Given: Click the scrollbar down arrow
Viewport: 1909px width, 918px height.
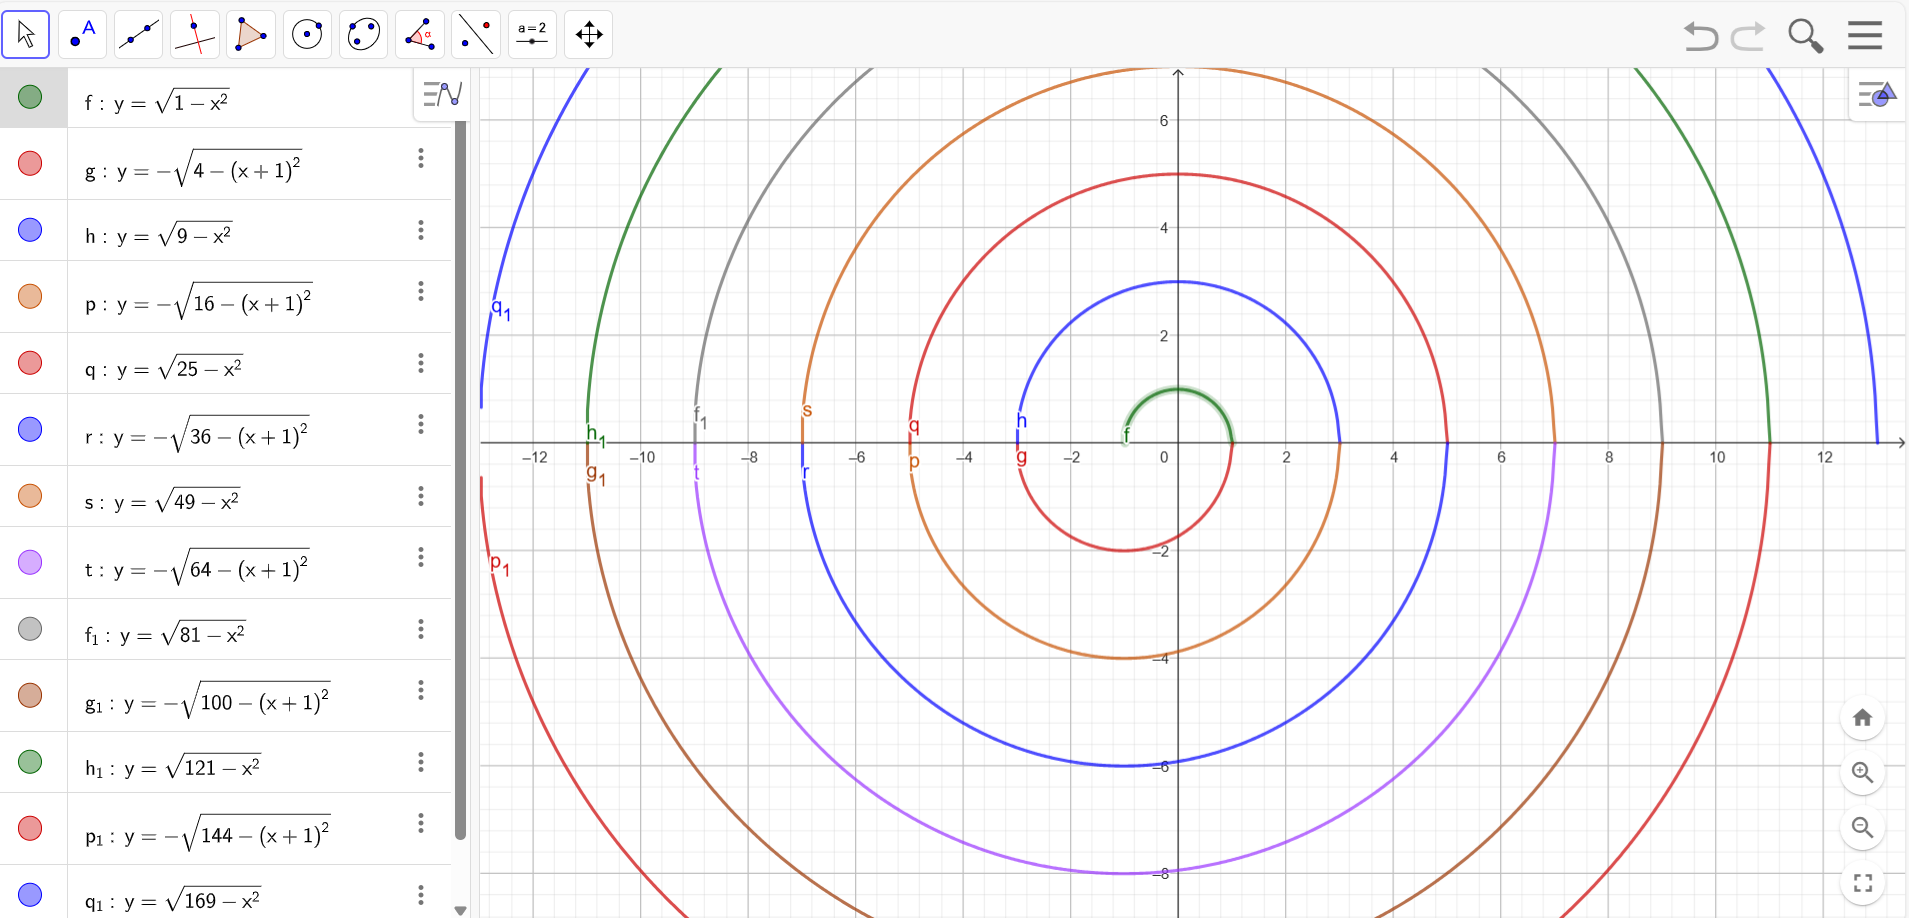Looking at the screenshot, I should (x=460, y=910).
